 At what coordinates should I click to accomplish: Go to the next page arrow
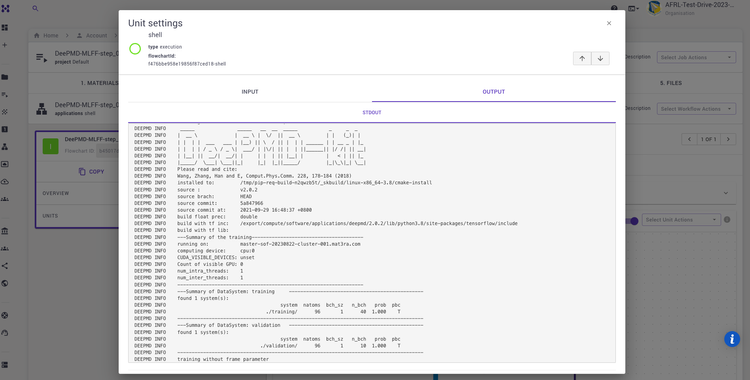pyautogui.click(x=728, y=139)
